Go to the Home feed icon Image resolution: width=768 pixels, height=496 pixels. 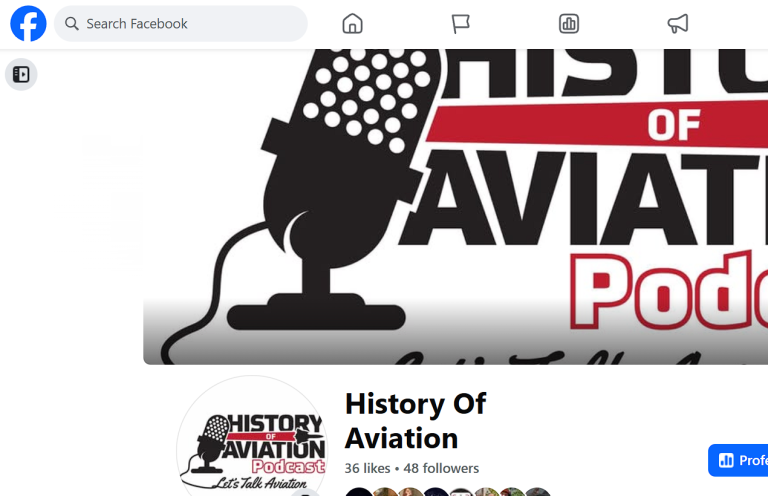(x=352, y=24)
